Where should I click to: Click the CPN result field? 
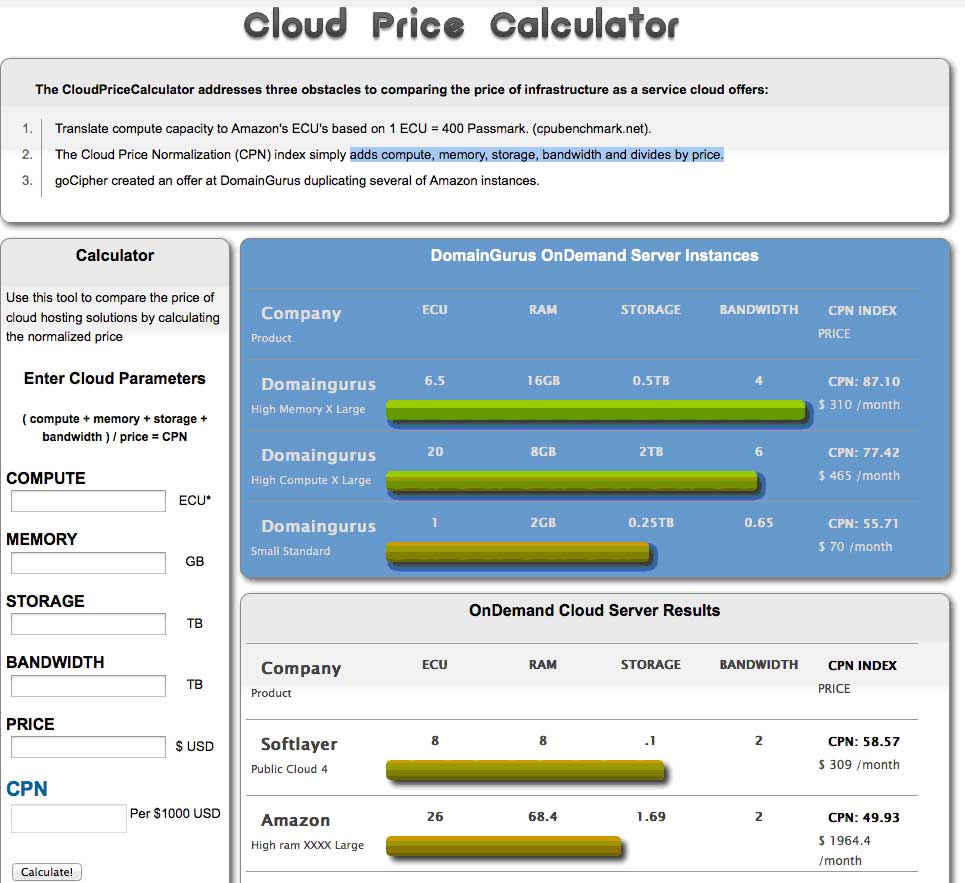[69, 818]
